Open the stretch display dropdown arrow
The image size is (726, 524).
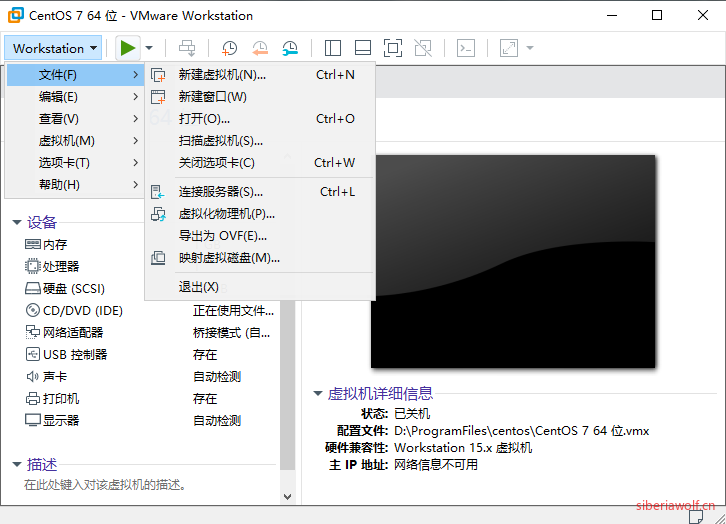click(530, 48)
